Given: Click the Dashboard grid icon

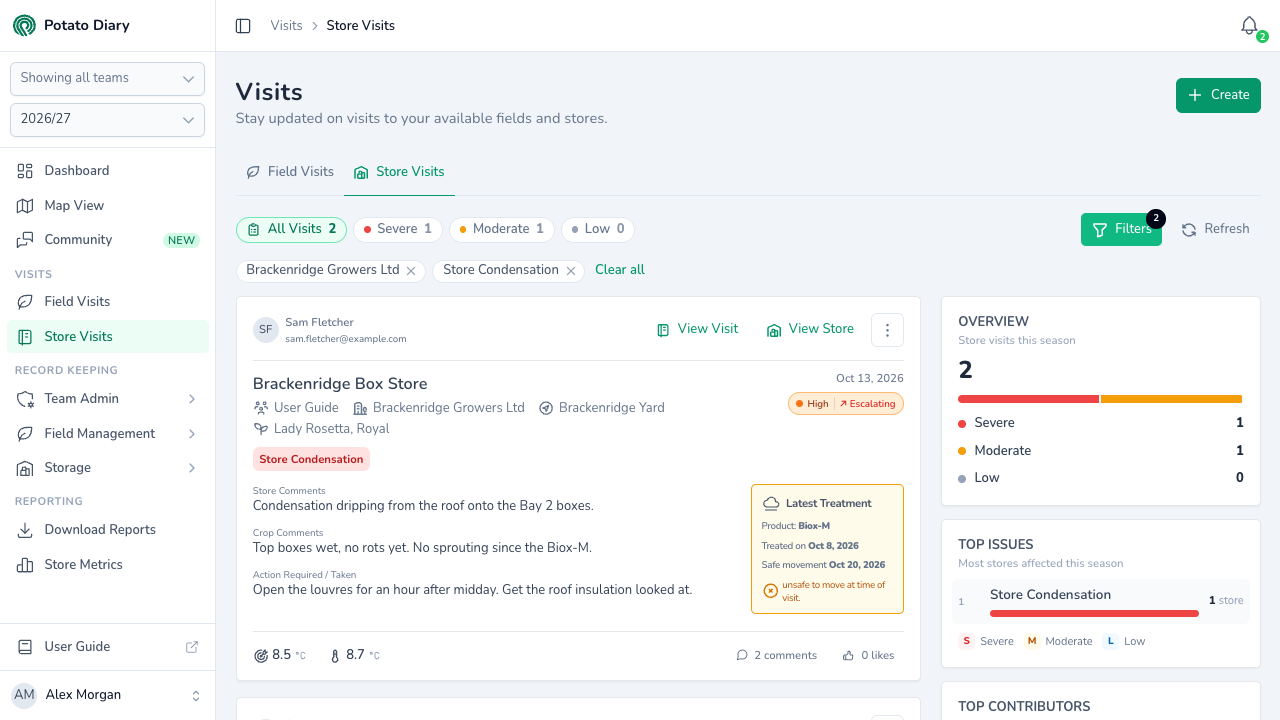Looking at the screenshot, I should 25,171.
